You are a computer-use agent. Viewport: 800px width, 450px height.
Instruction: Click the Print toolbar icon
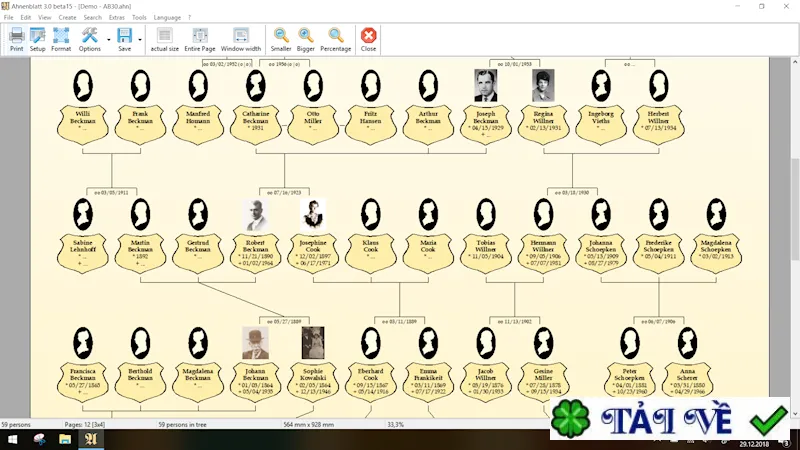[x=16, y=36]
